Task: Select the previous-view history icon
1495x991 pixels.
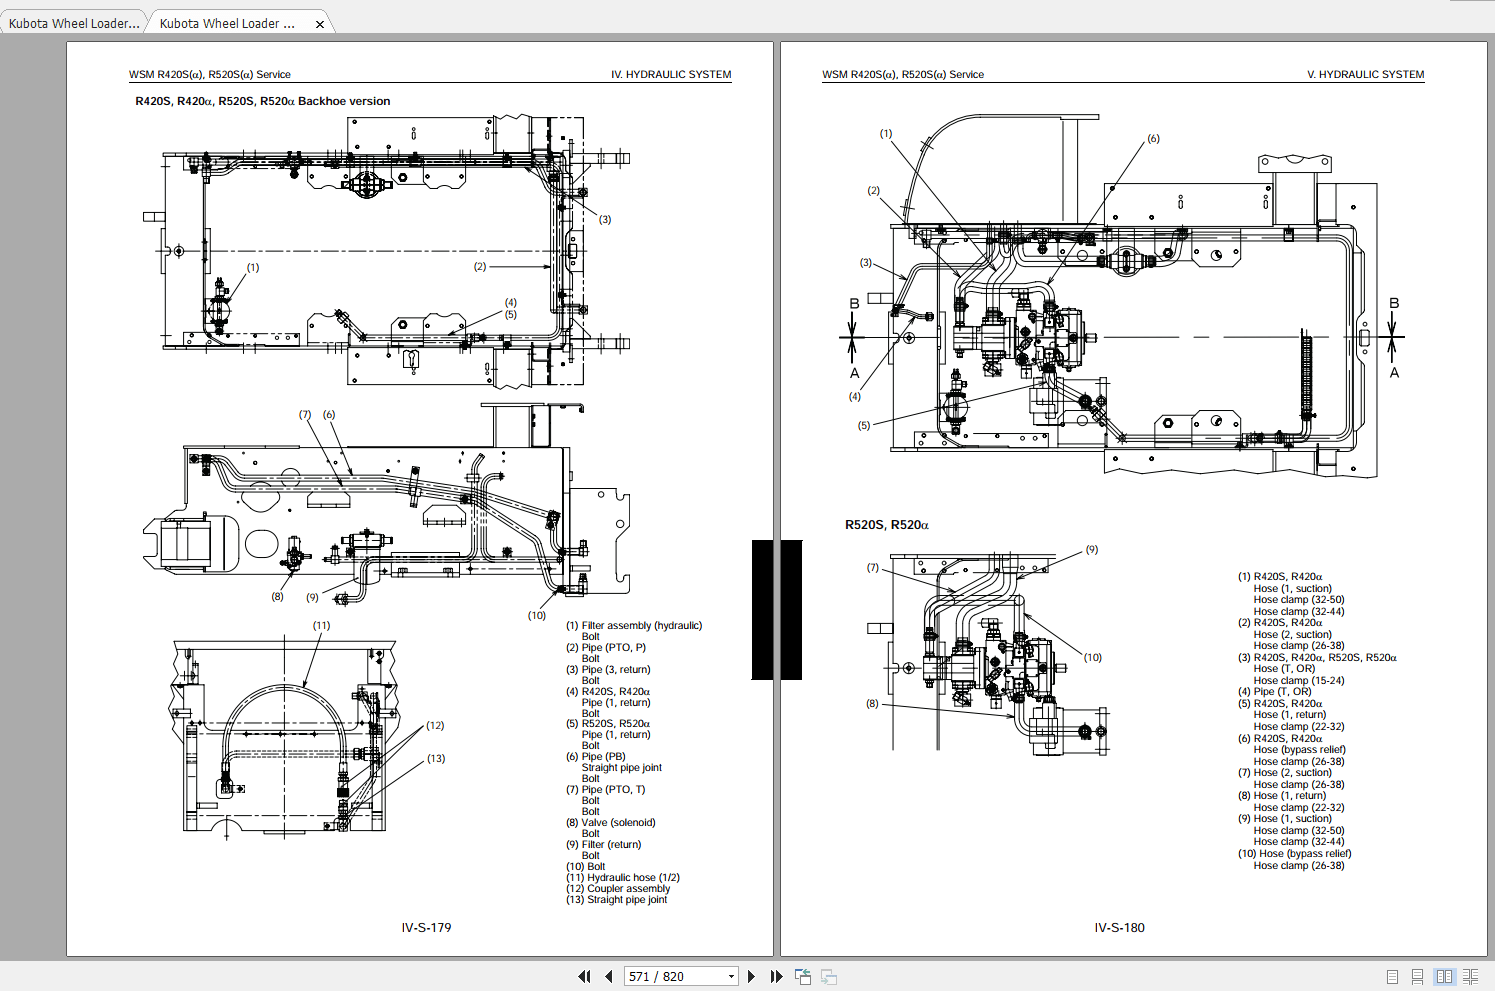Action: (803, 976)
